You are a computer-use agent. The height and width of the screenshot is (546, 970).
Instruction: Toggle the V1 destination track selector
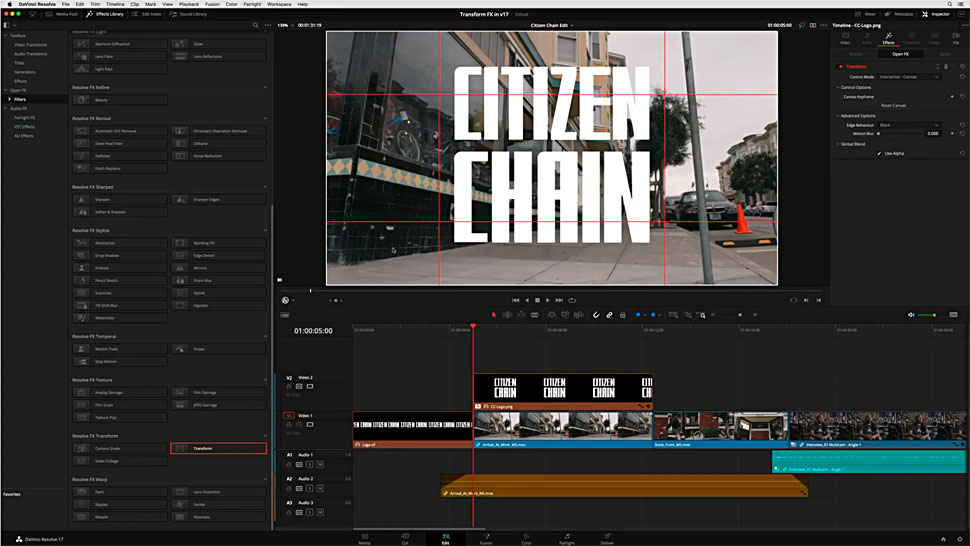coord(288,416)
